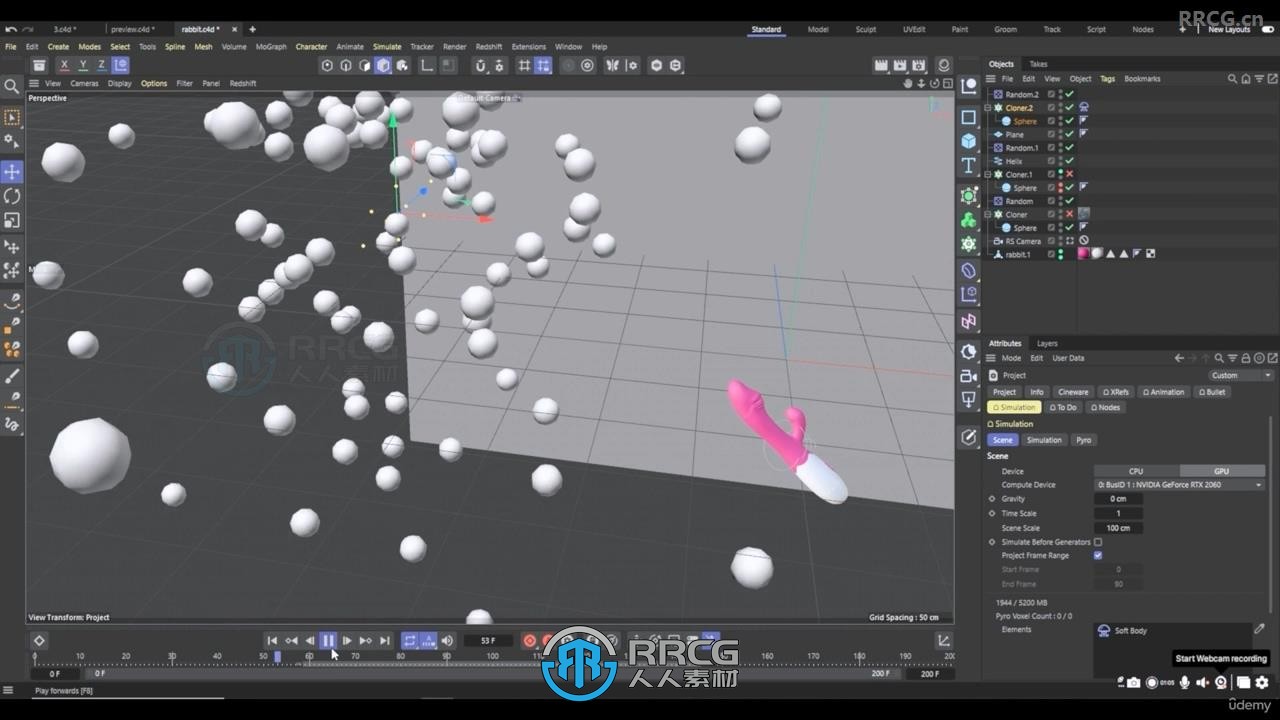Image resolution: width=1280 pixels, height=720 pixels.
Task: Click the Camera icon in right palette
Action: point(968,376)
